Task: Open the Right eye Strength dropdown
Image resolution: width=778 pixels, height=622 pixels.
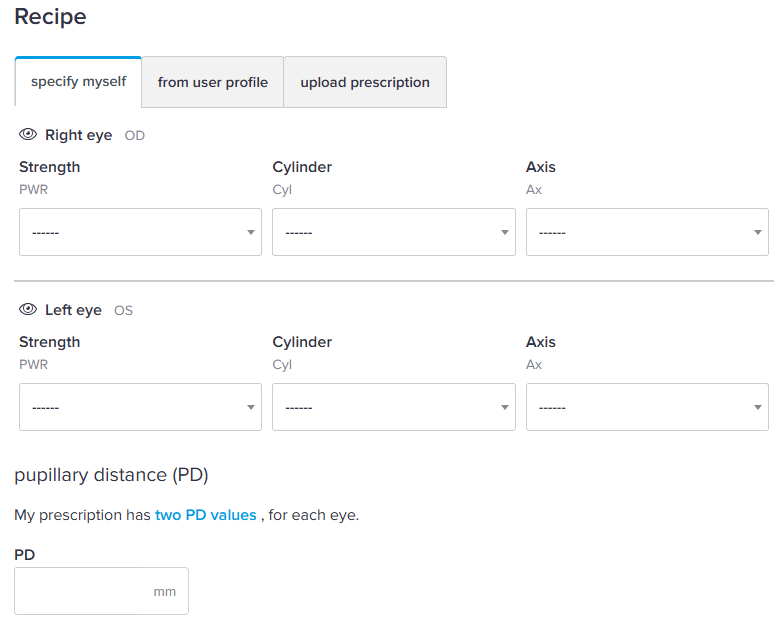Action: tap(140, 232)
